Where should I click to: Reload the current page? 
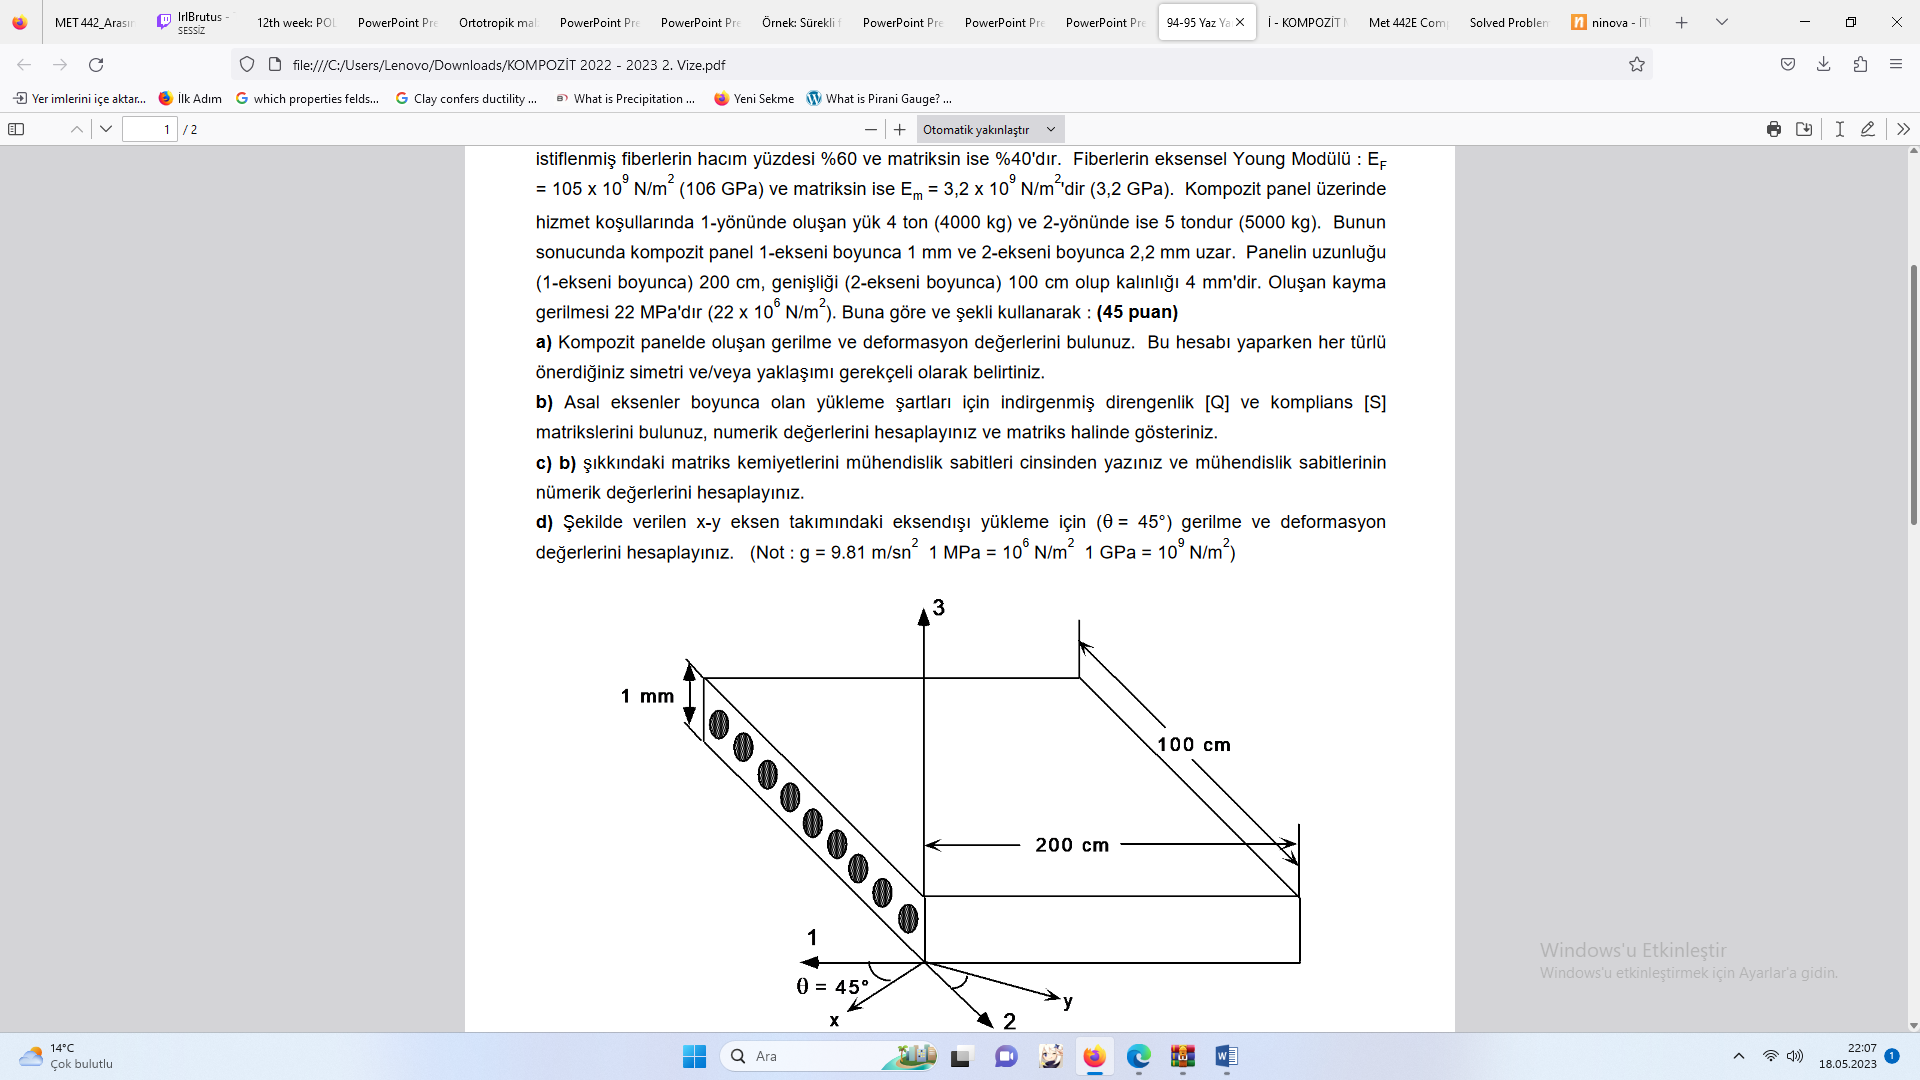(x=96, y=65)
